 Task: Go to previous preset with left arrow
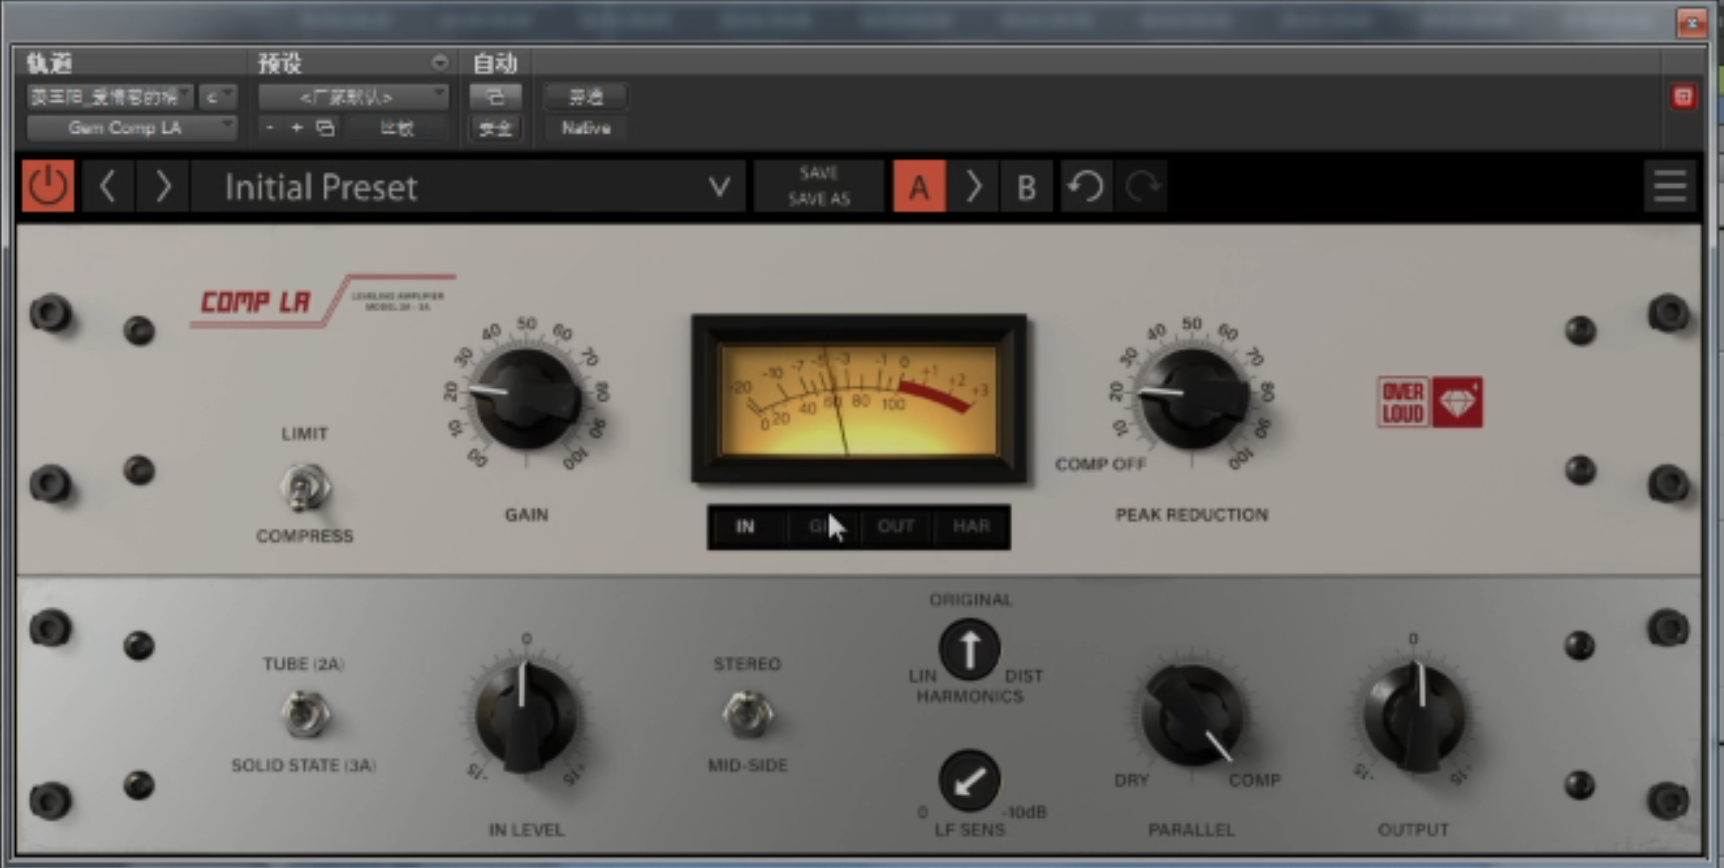(108, 187)
